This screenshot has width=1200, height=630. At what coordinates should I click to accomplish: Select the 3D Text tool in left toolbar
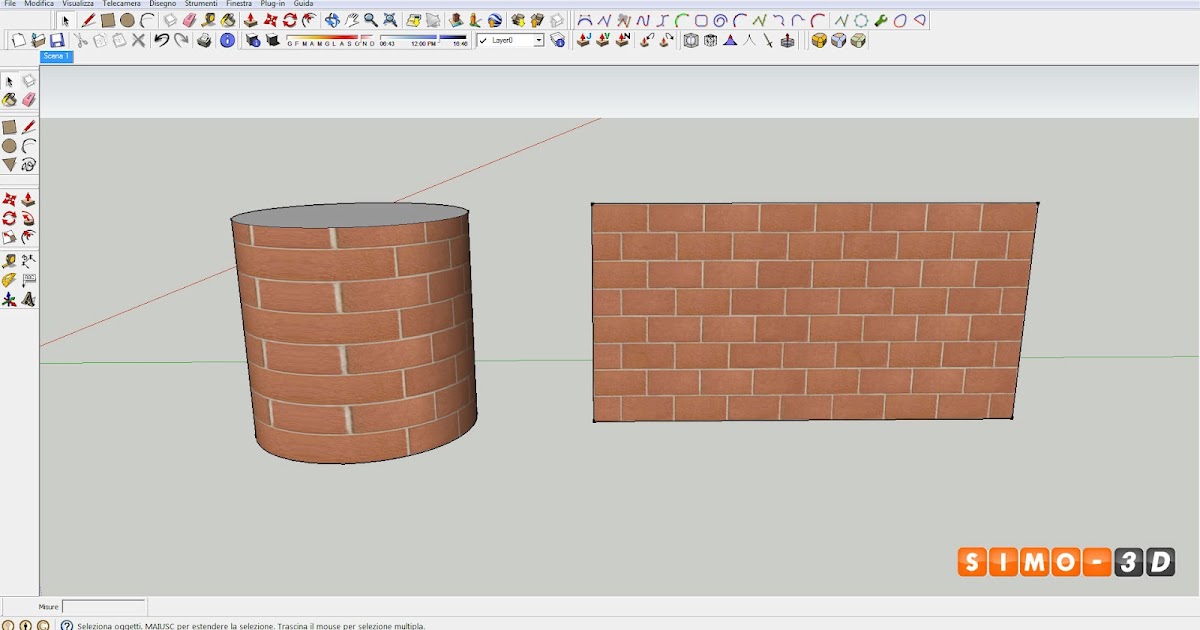(28, 299)
